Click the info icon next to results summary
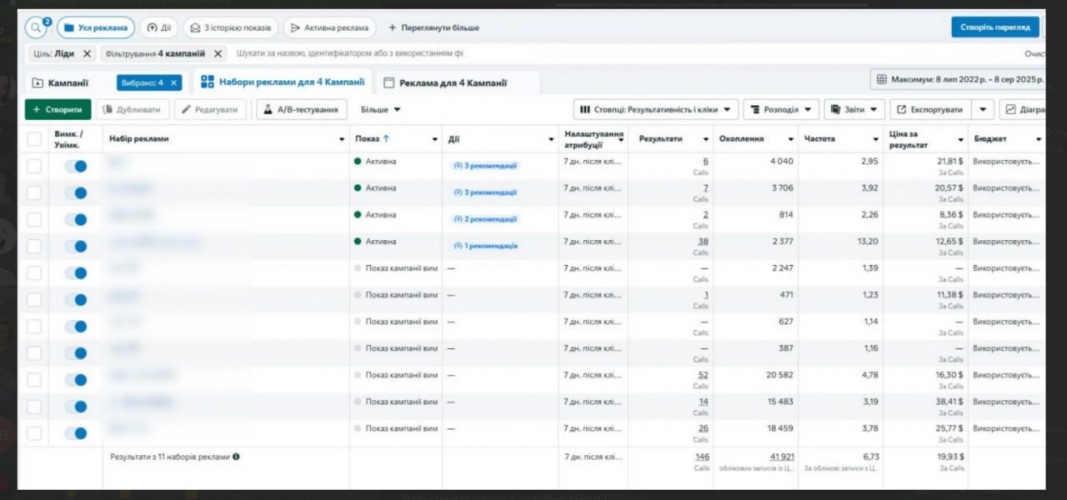The image size is (1067, 500). (236, 456)
